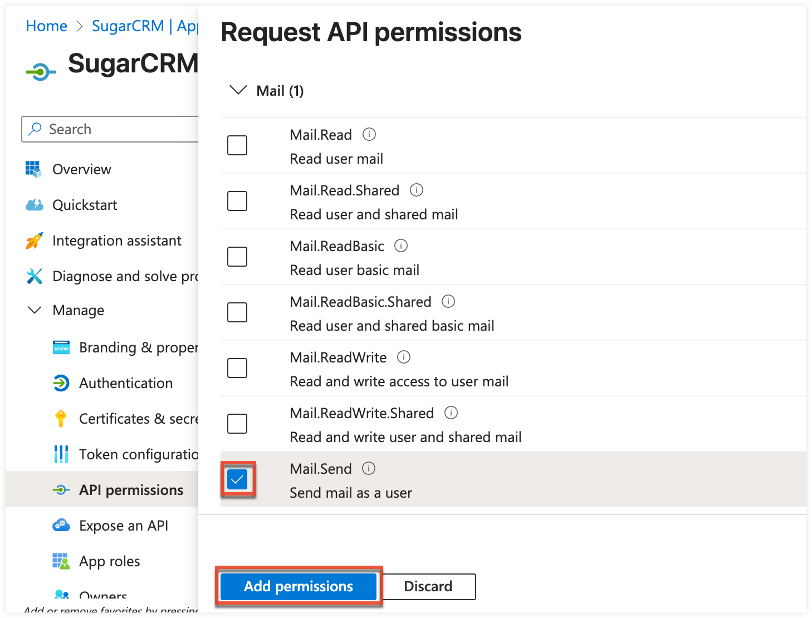Viewport: 812px width, 618px height.
Task: Follow the Home breadcrumb link
Action: (x=46, y=26)
